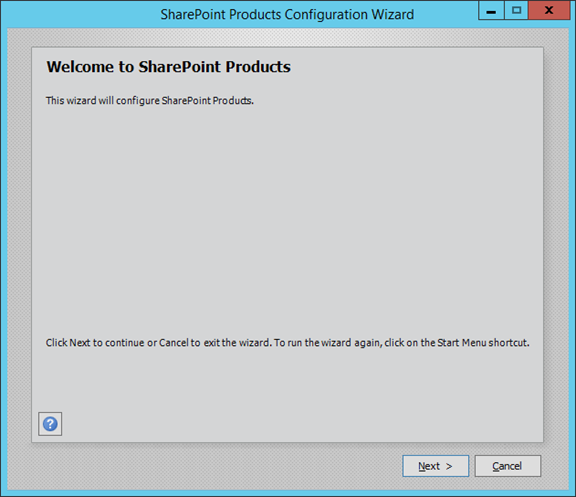This screenshot has width=576, height=497.
Task: Click the Welcome to SharePoint Products heading
Action: pyautogui.click(x=168, y=67)
